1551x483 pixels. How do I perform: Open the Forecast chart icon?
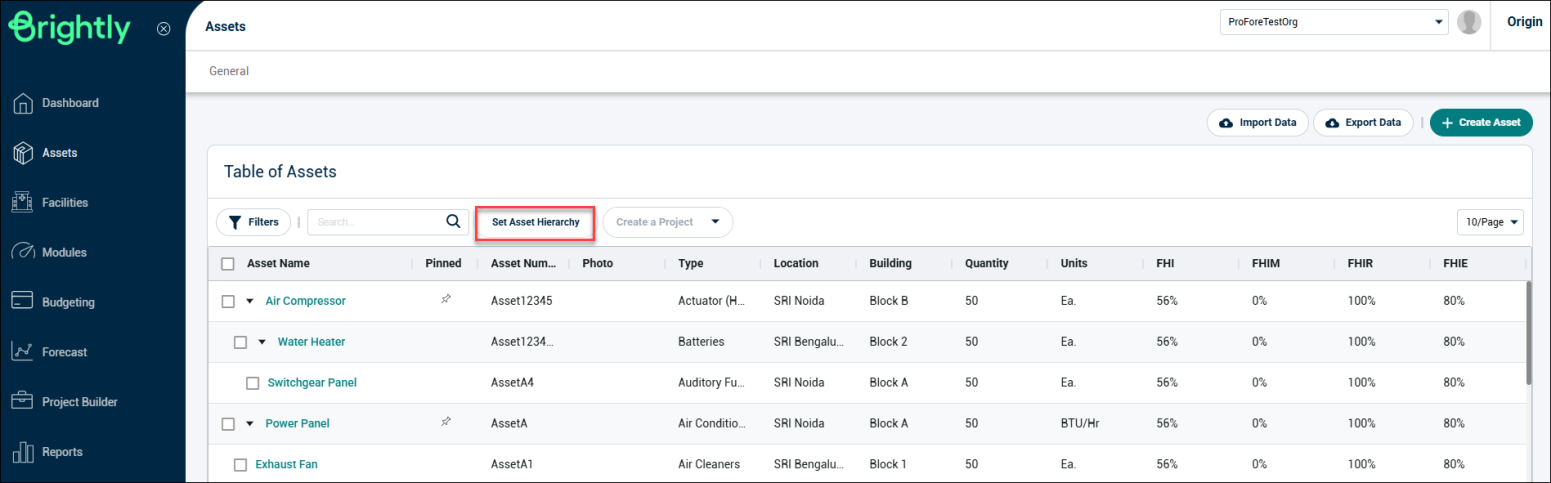click(23, 352)
